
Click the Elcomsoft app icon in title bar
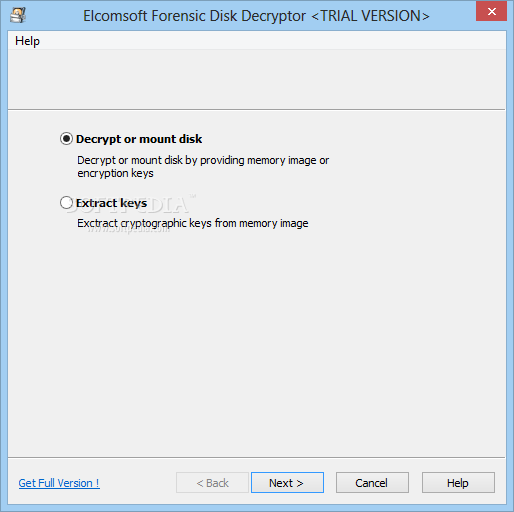(18, 15)
